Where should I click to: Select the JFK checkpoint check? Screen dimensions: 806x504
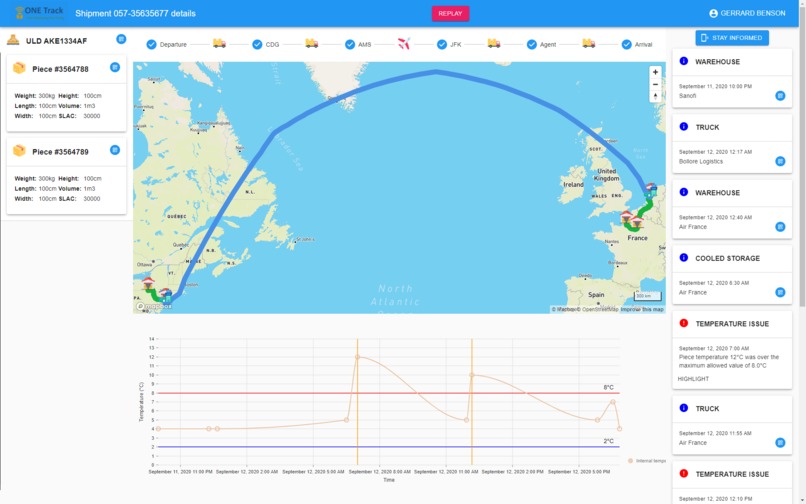[x=442, y=44]
